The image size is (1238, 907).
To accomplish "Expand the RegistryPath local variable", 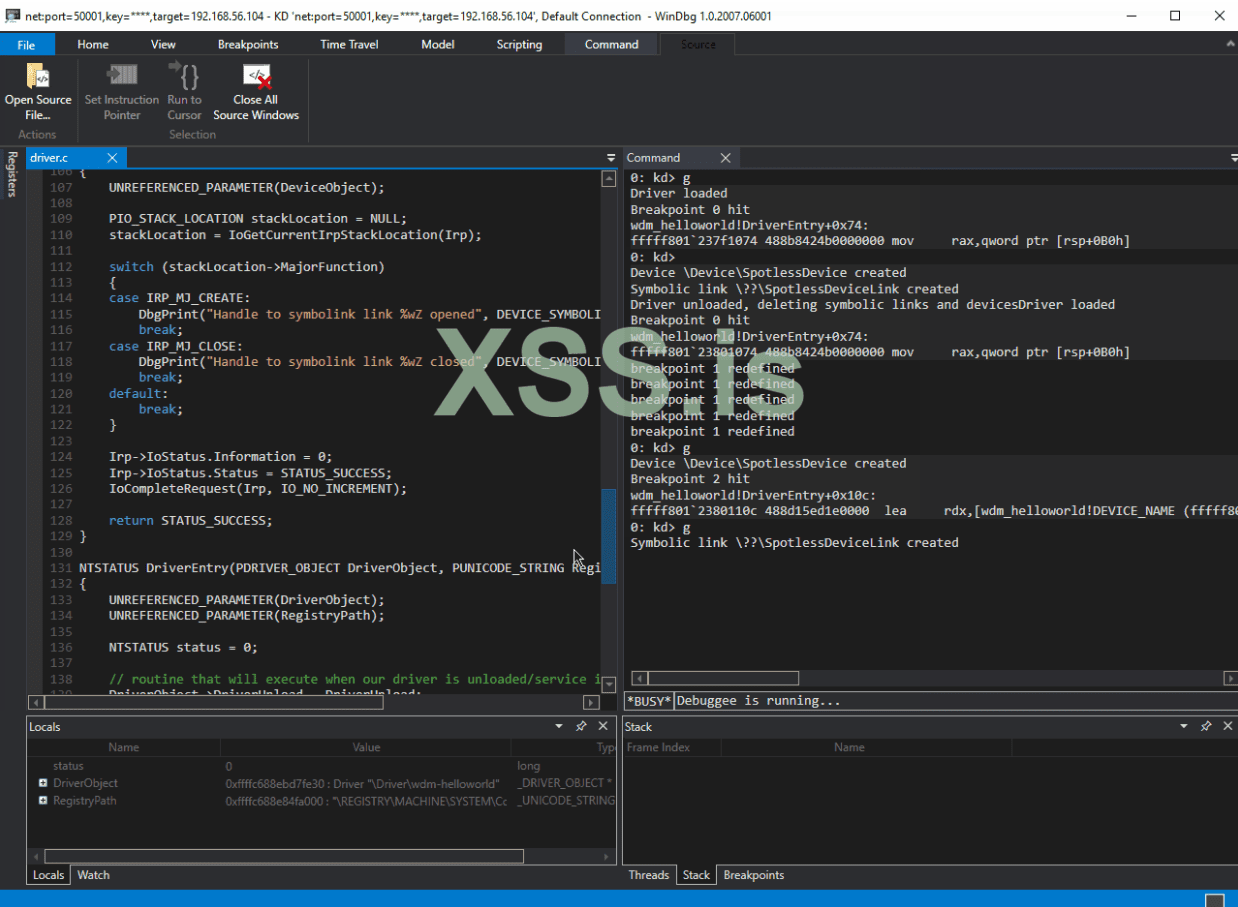I will coord(43,801).
